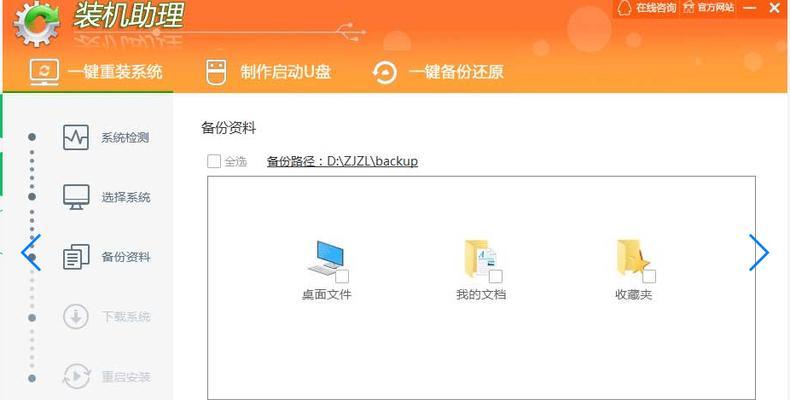
Task: Click the home icon beside 官方网站
Action: tap(689, 8)
